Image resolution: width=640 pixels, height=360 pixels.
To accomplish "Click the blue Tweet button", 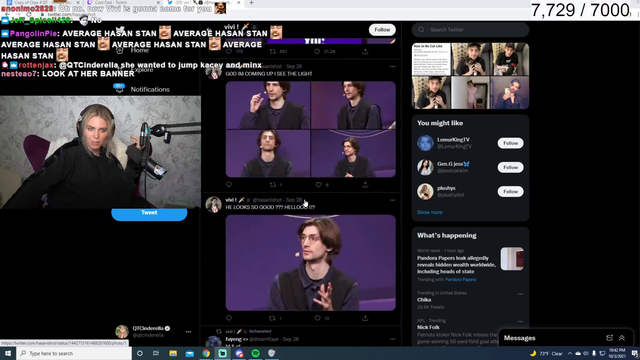I will click(x=149, y=214).
